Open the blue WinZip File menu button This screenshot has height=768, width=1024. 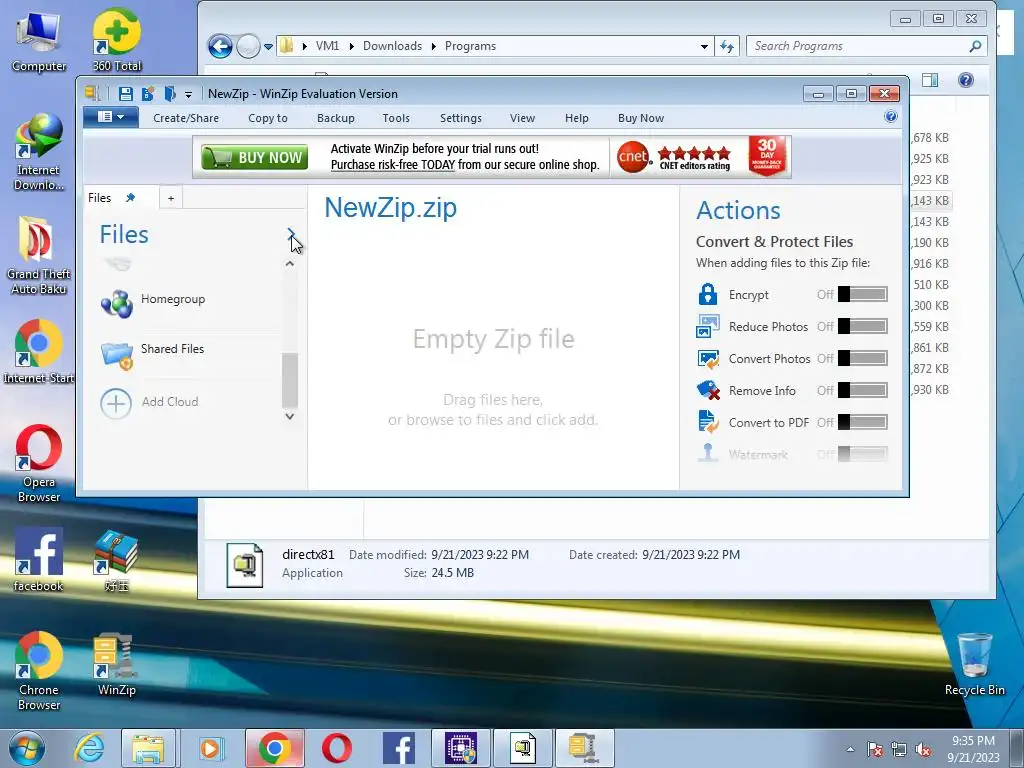coord(110,118)
